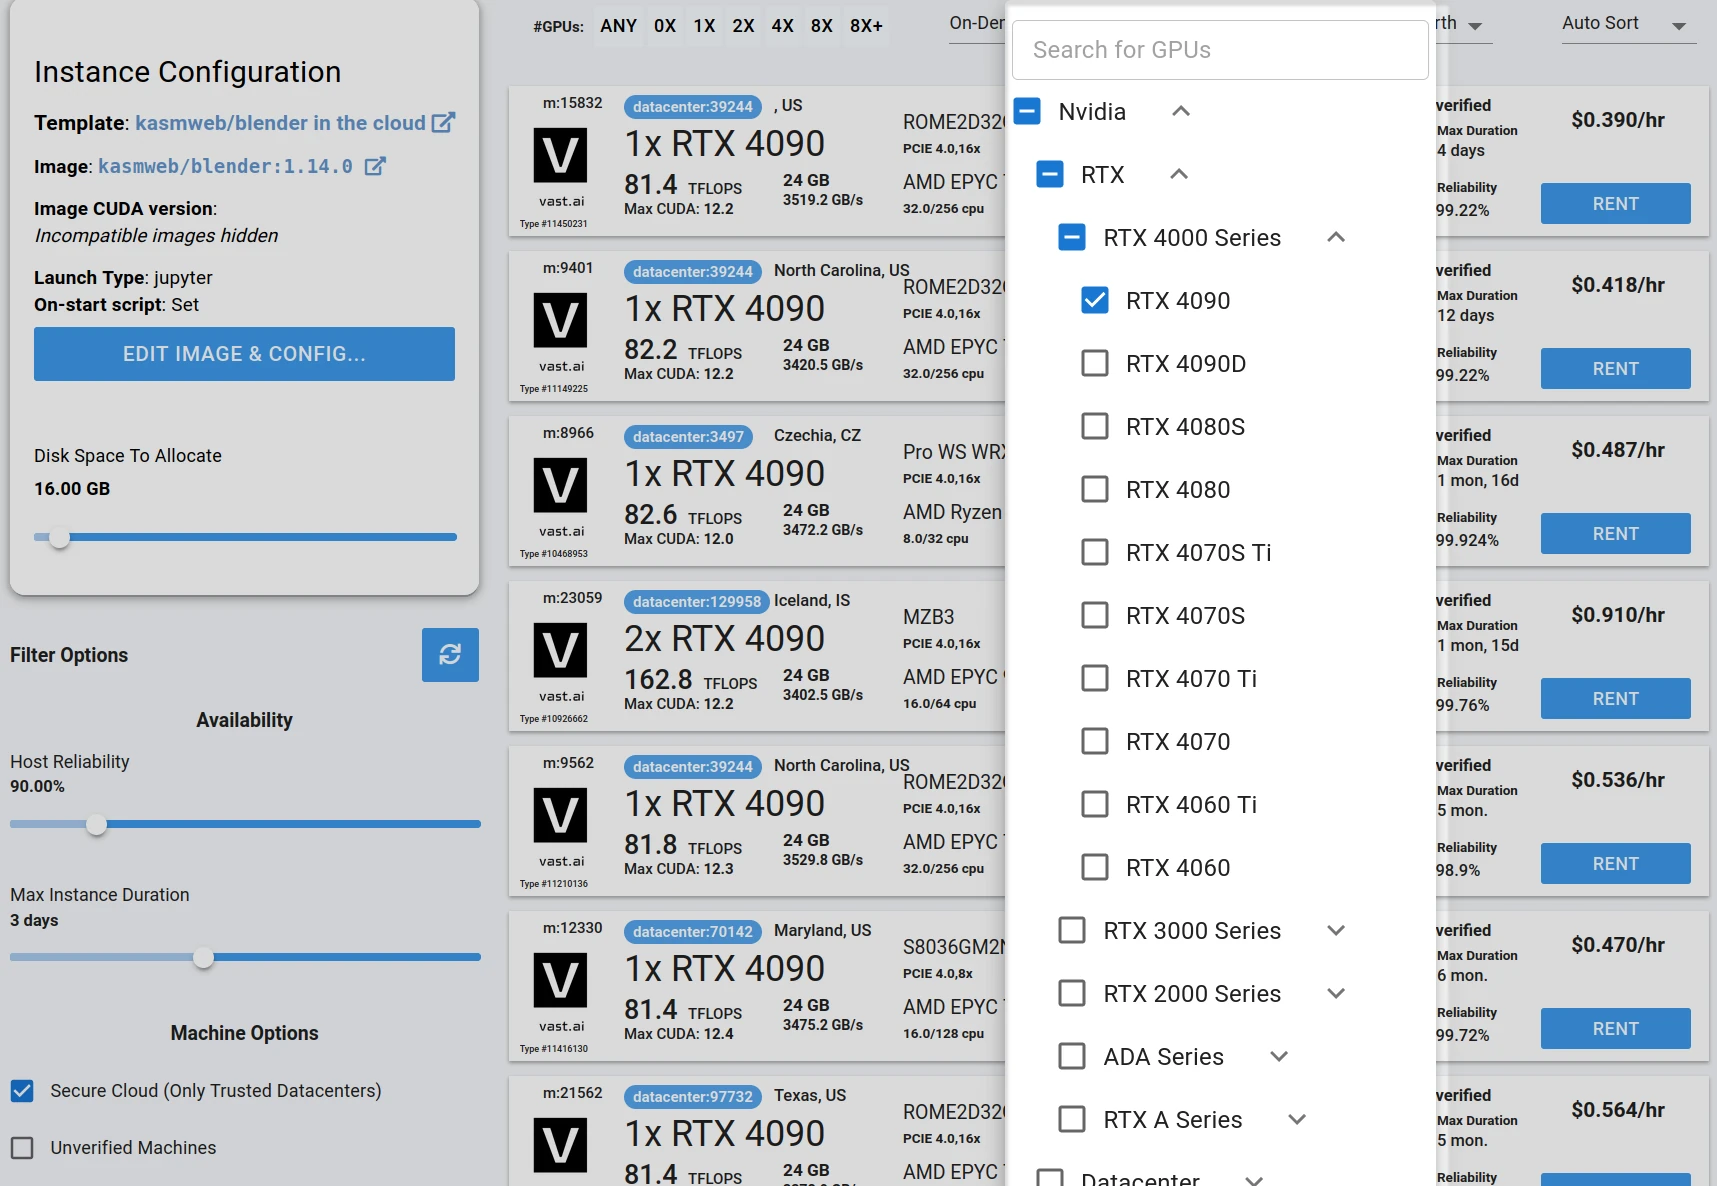Image resolution: width=1717 pixels, height=1186 pixels.
Task: Click the vast.ai logo for machine m:23059
Action: pos(560,650)
